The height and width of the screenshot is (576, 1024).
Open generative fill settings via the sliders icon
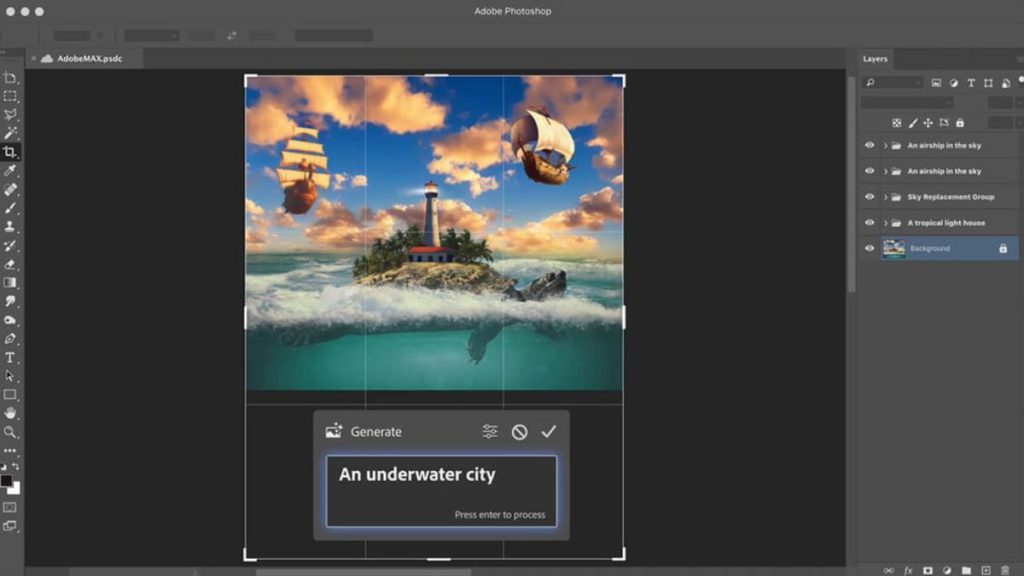click(487, 431)
